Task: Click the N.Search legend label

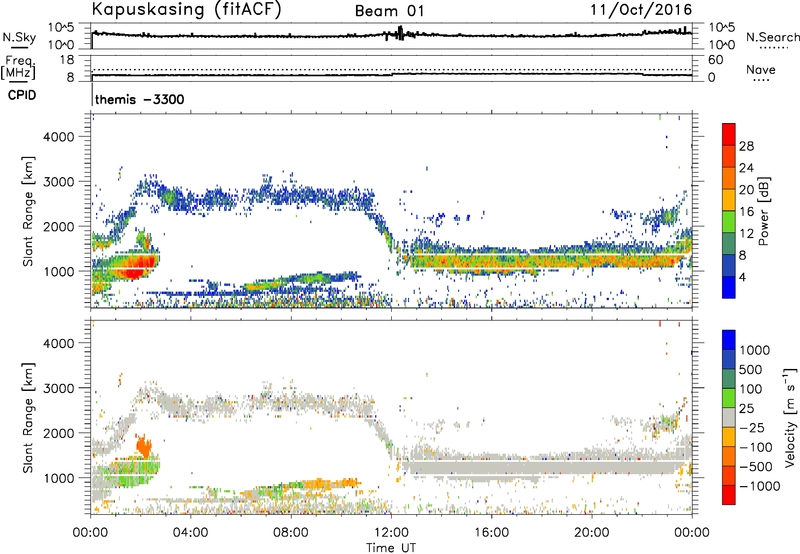Action: tap(772, 37)
